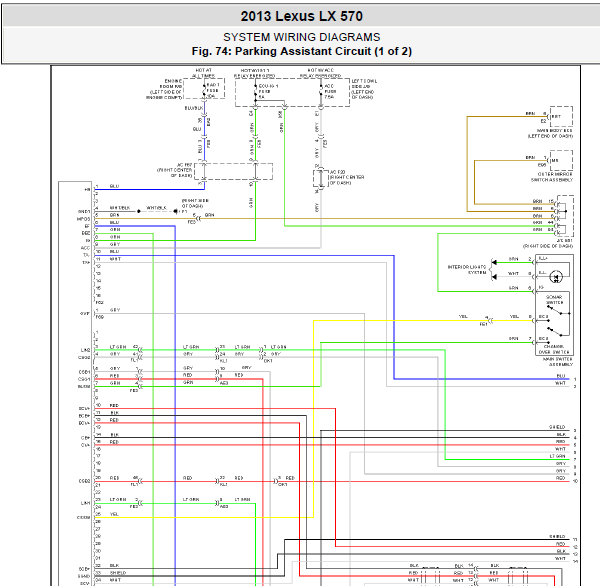Click the 'INTERIOR LIGHTS SYSTEM' label
Image resolution: width=600 pixels, height=586 pixels.
(x=467, y=269)
